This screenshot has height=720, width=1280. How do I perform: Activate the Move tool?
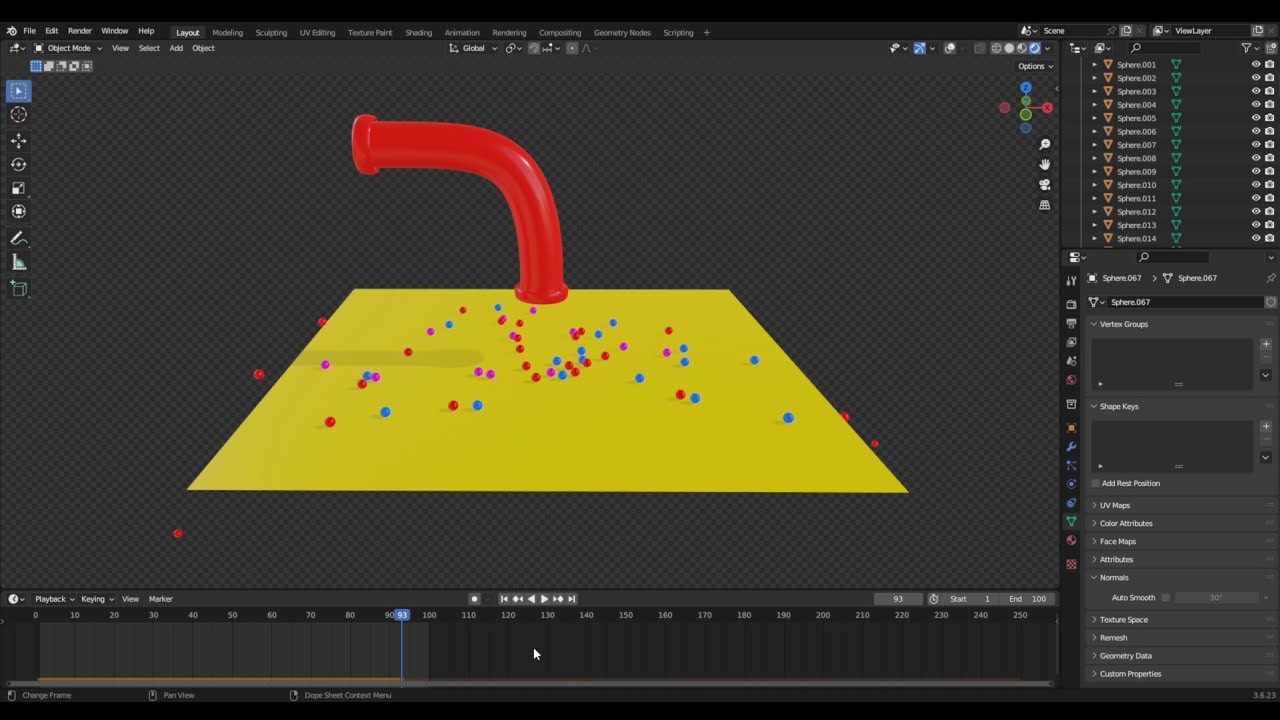(19, 141)
